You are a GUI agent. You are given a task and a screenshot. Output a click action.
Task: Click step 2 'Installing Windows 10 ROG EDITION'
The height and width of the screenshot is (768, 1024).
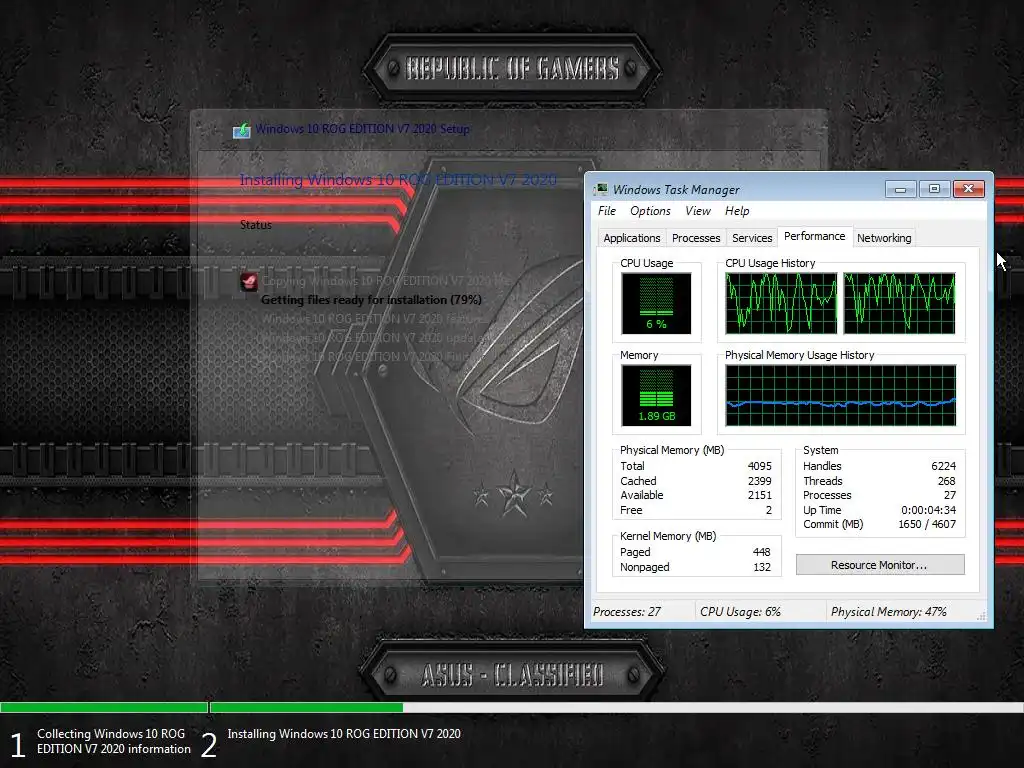344,734
